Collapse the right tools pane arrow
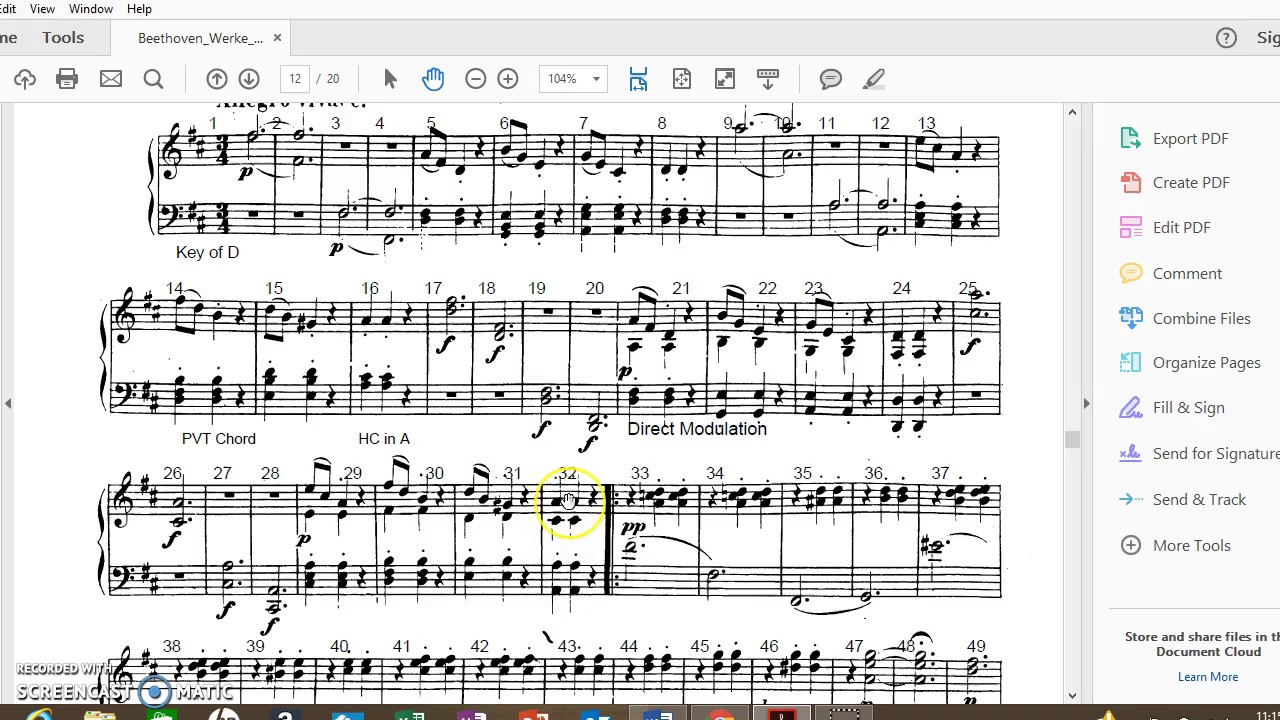Viewport: 1280px width, 720px height. click(x=1086, y=404)
